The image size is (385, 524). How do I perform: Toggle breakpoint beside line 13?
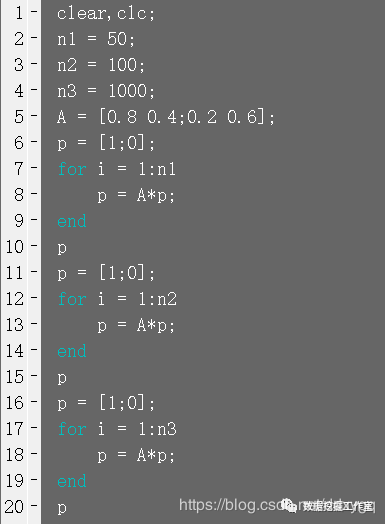coord(34,323)
